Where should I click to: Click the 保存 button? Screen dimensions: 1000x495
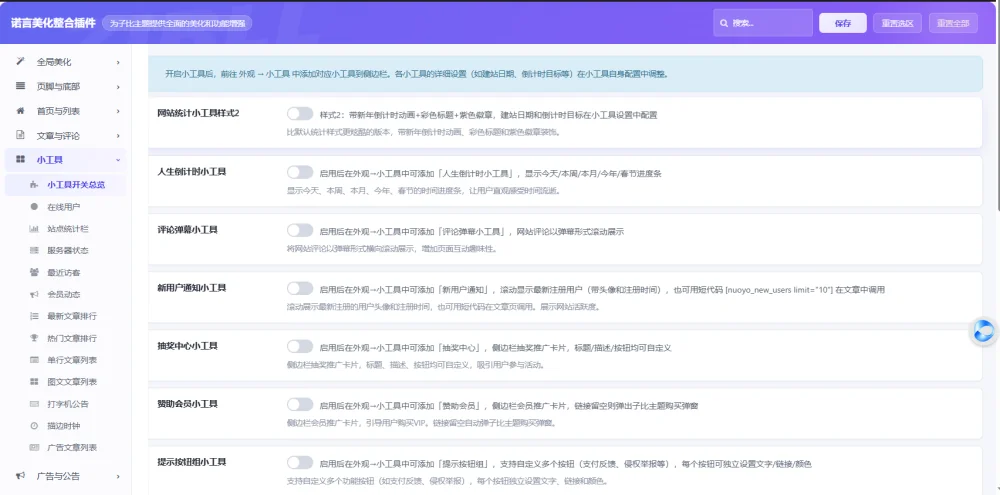842,23
